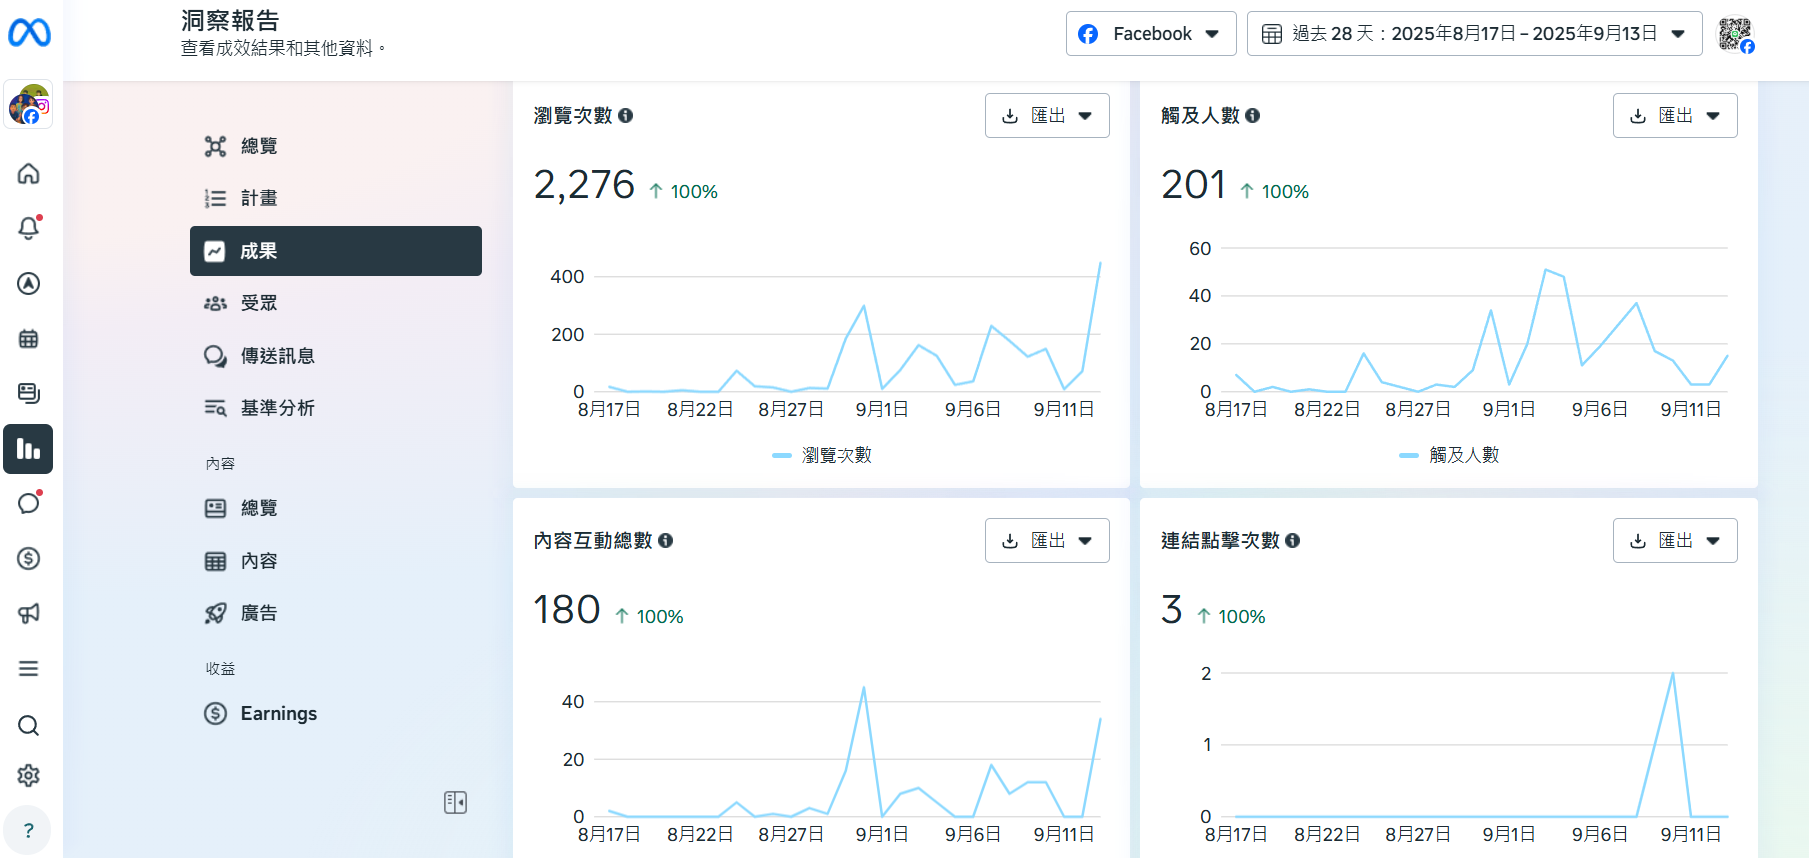
Task: Select 受眾 in the insights menu
Action: tap(259, 303)
